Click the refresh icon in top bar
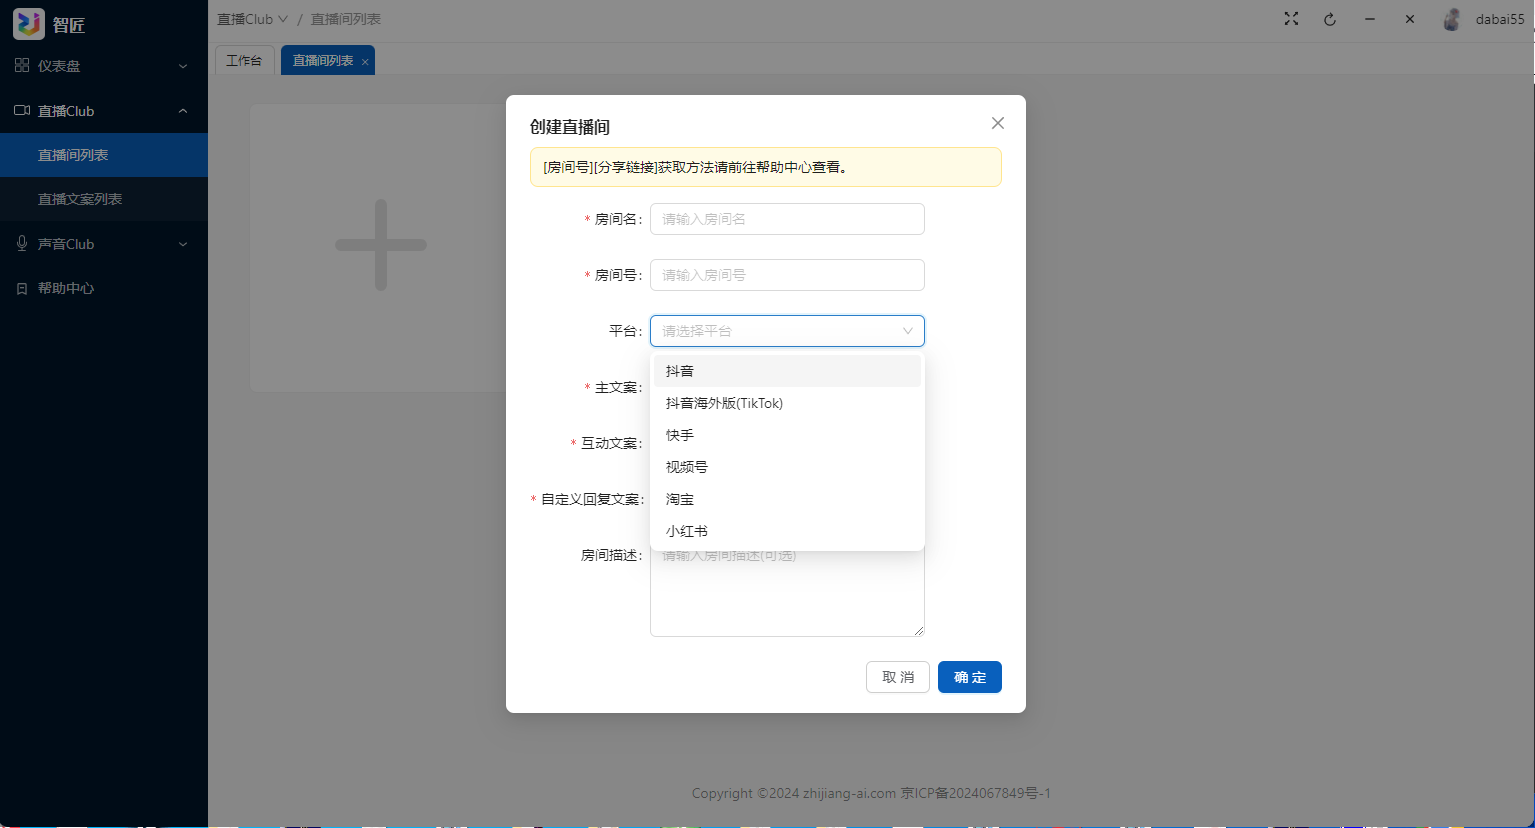The height and width of the screenshot is (828, 1535). pos(1330,19)
